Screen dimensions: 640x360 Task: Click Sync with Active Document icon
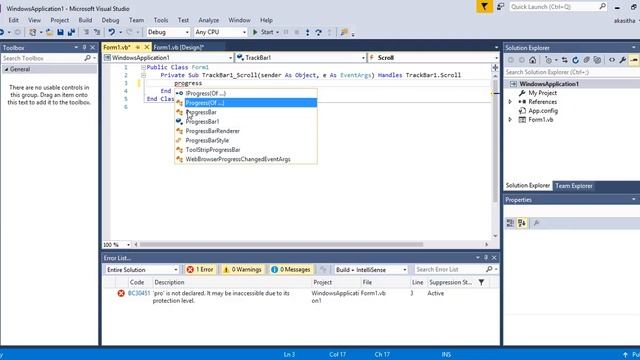[564, 60]
